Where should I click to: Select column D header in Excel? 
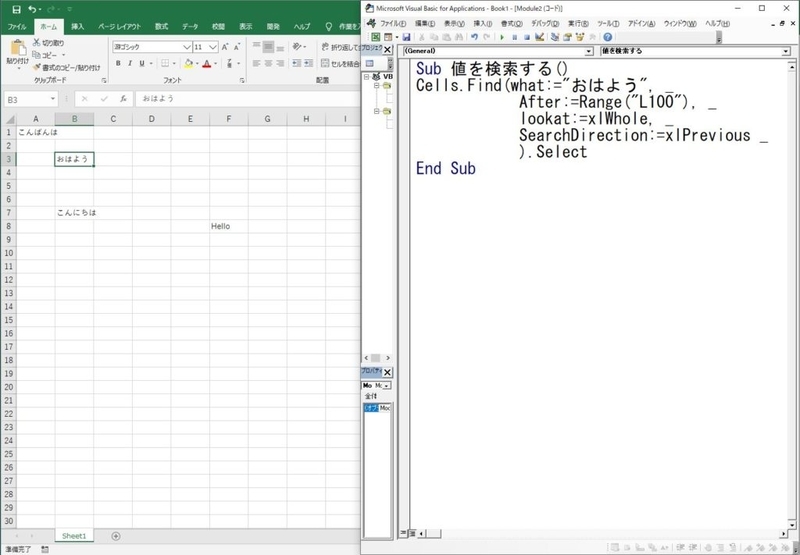(x=152, y=119)
